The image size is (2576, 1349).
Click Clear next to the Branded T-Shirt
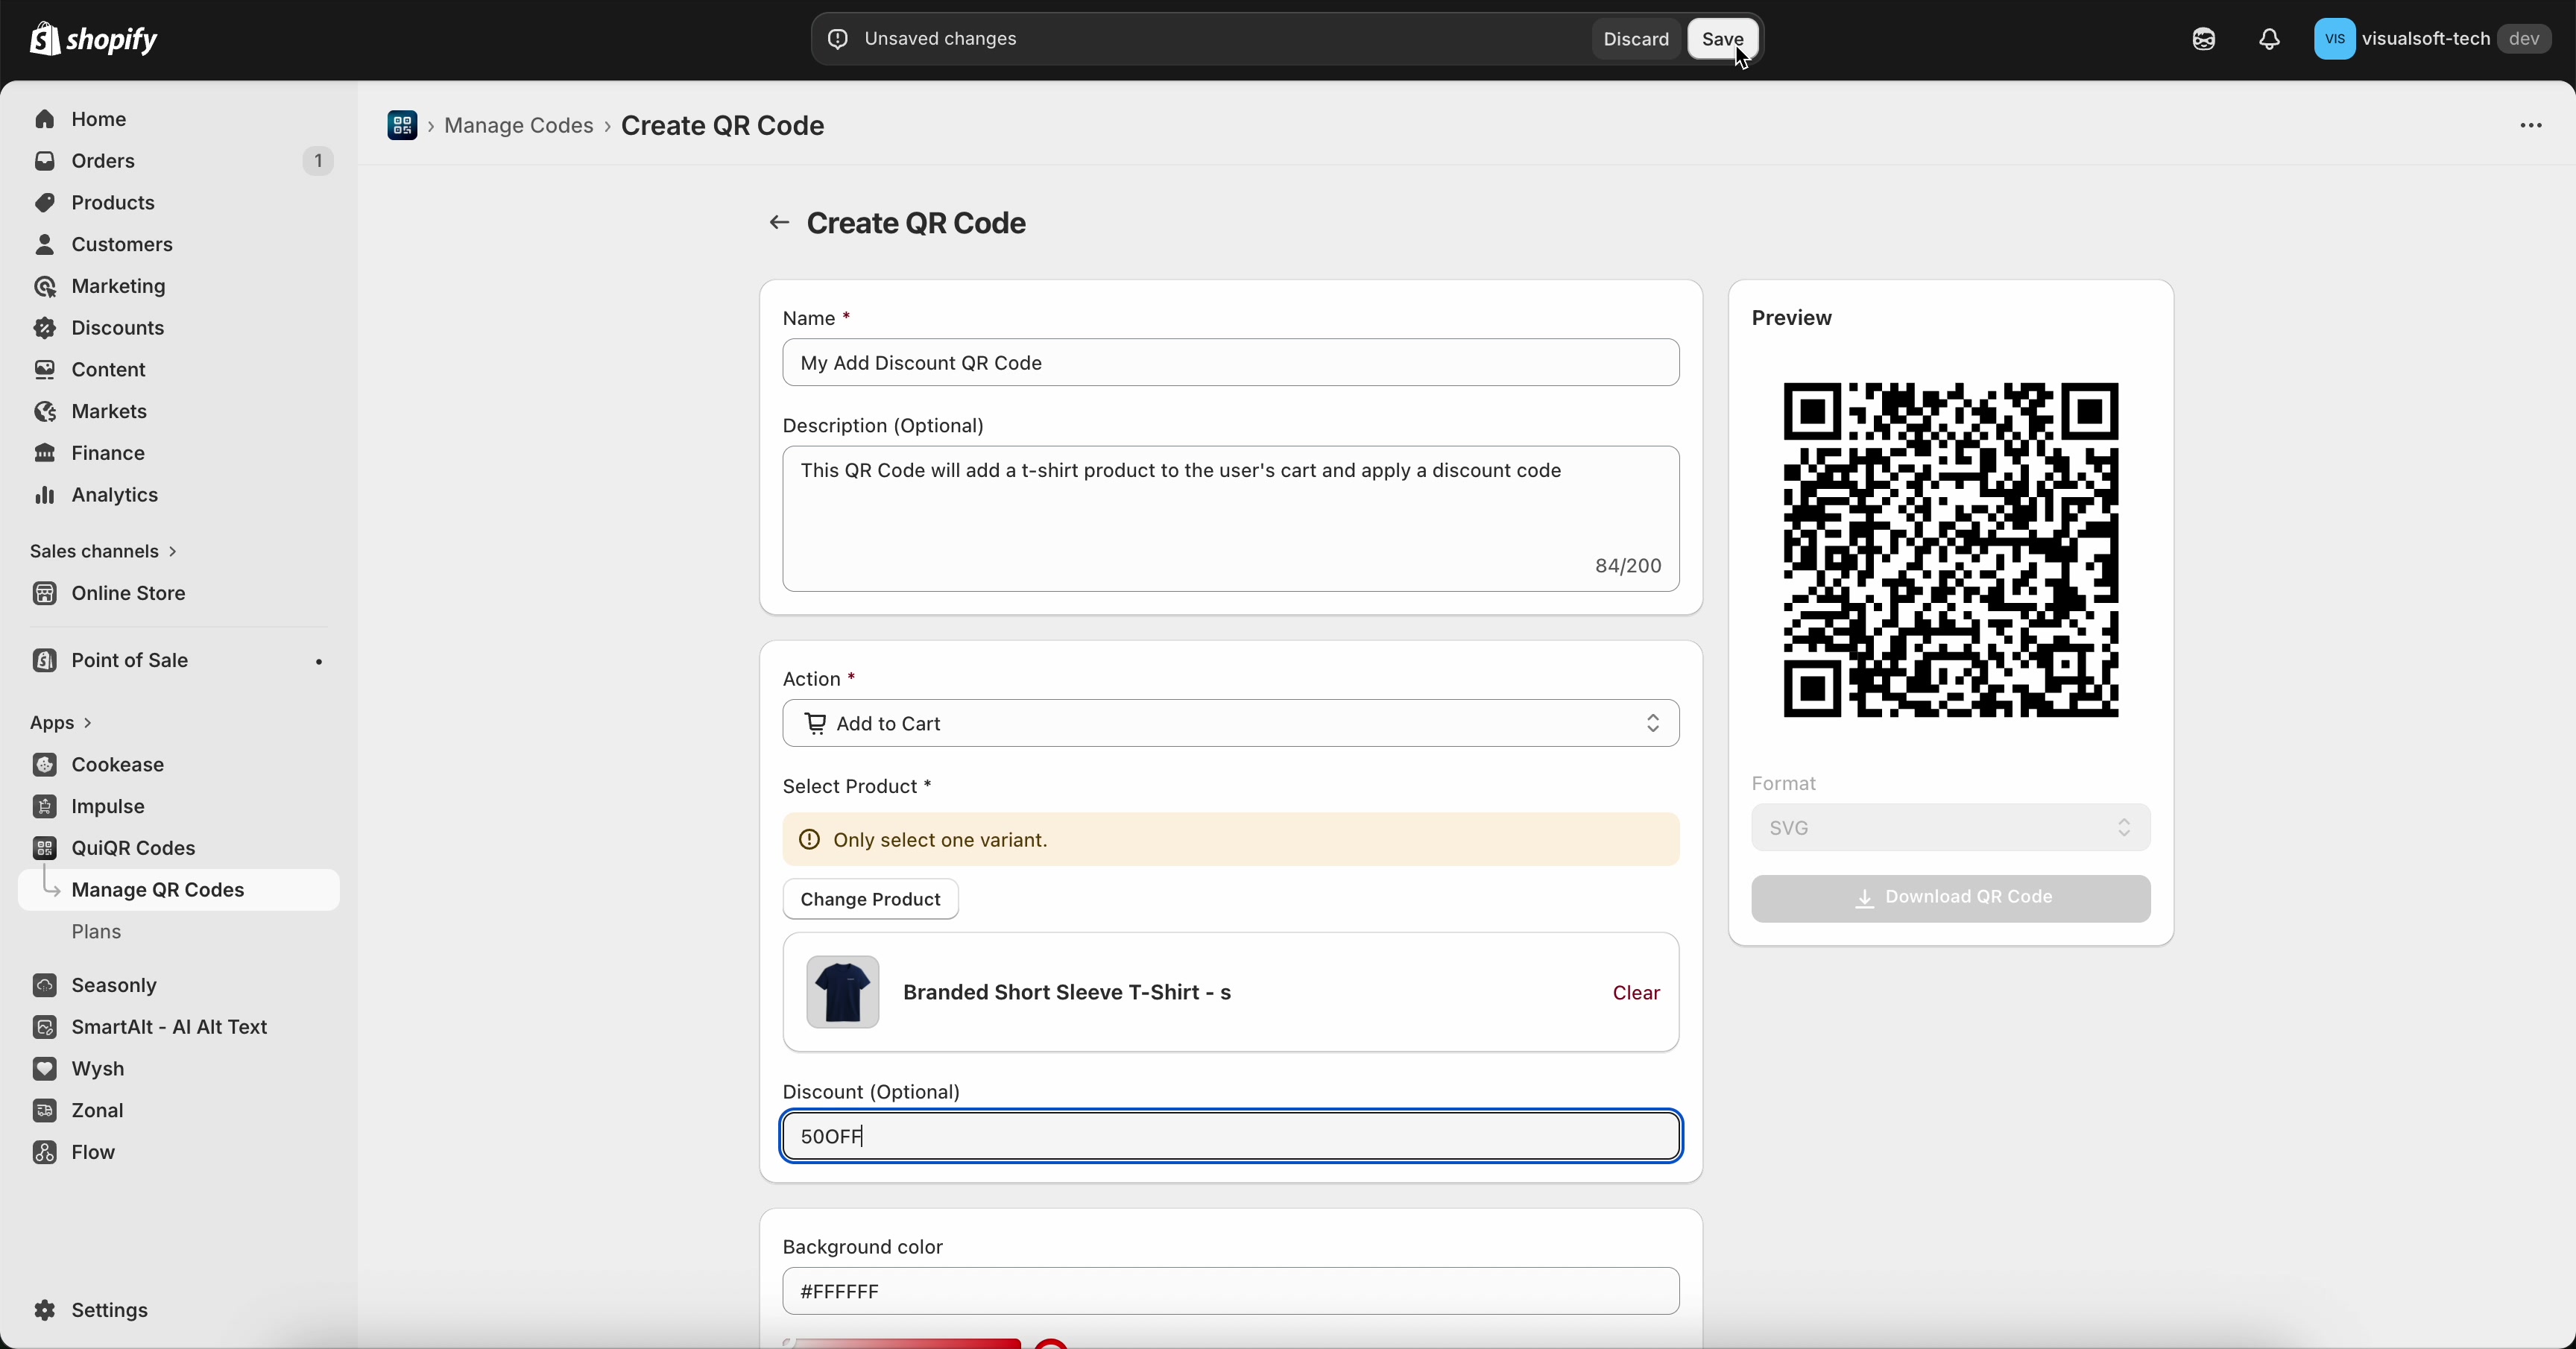pos(1635,993)
